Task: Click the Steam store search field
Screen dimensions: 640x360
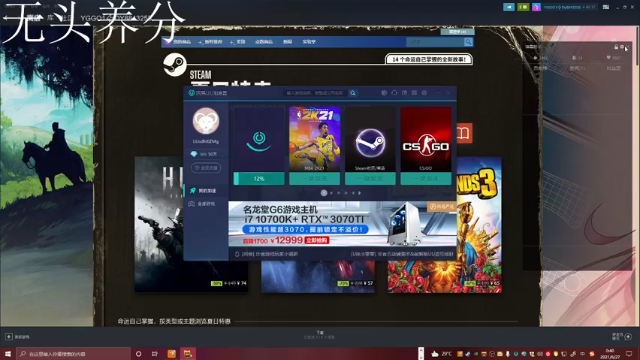Action: click(435, 42)
